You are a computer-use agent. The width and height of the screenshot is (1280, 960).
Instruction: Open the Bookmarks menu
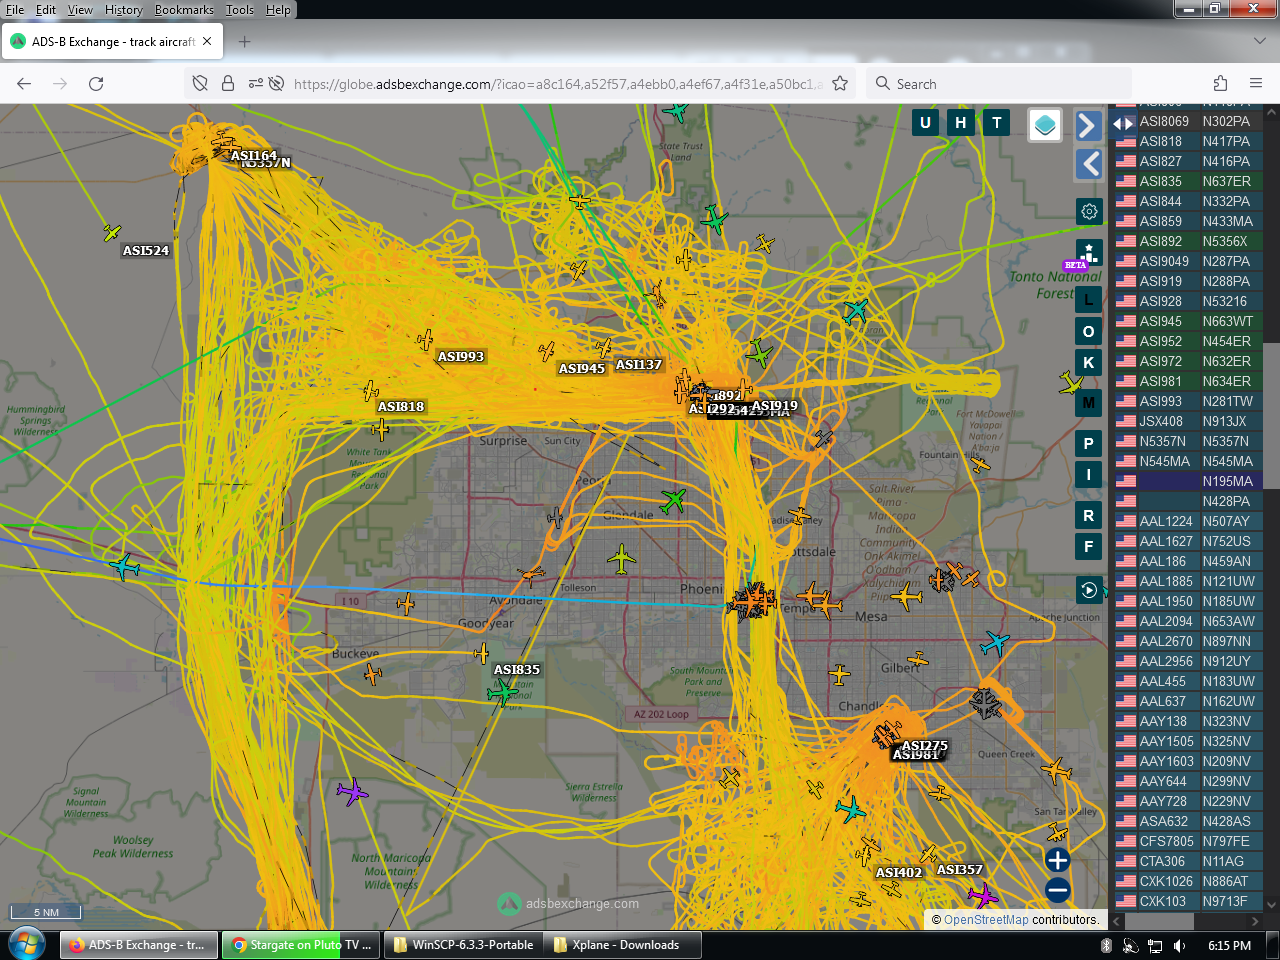(184, 10)
